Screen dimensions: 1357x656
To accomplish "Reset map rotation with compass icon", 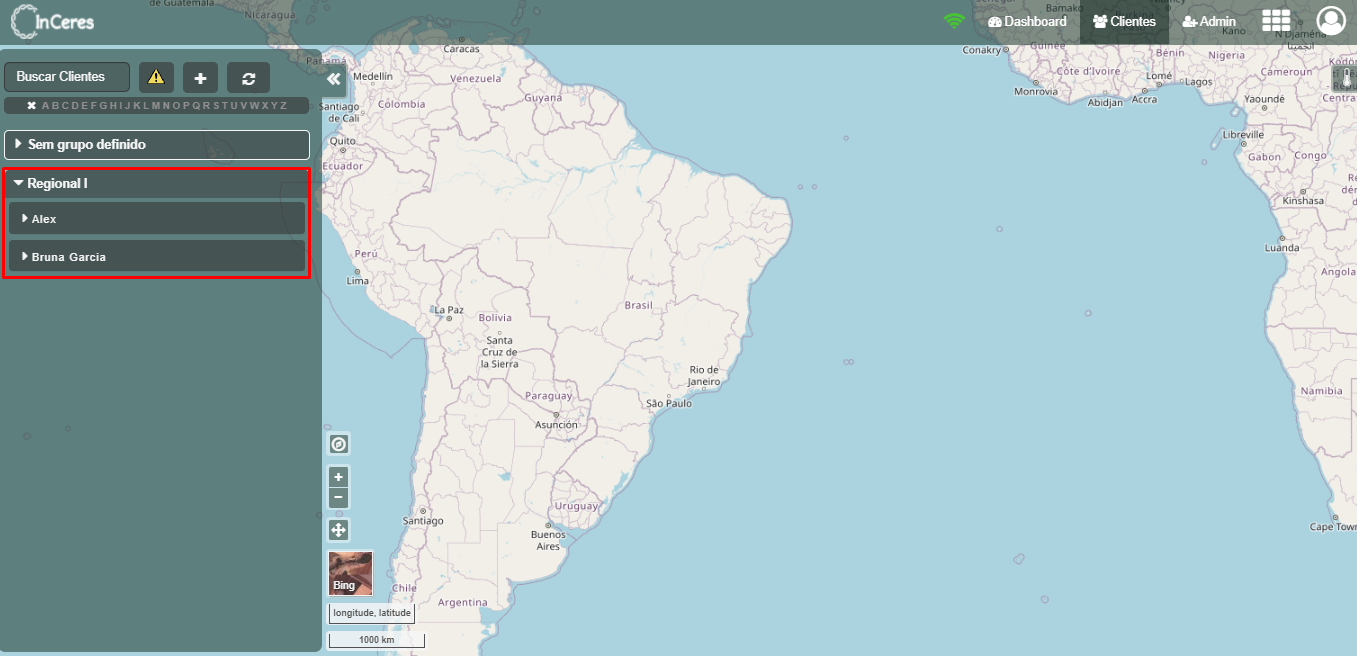I will [x=339, y=444].
